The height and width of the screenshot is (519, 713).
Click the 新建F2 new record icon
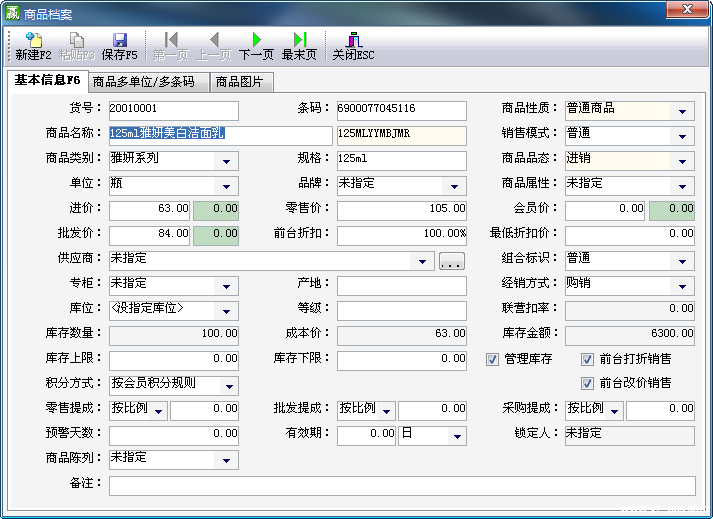[x=34, y=40]
